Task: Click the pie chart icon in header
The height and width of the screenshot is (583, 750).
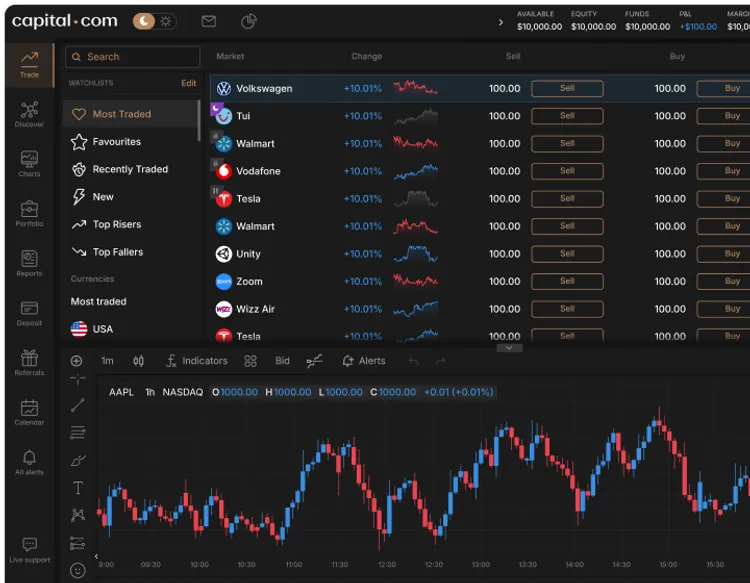Action: click(x=249, y=21)
